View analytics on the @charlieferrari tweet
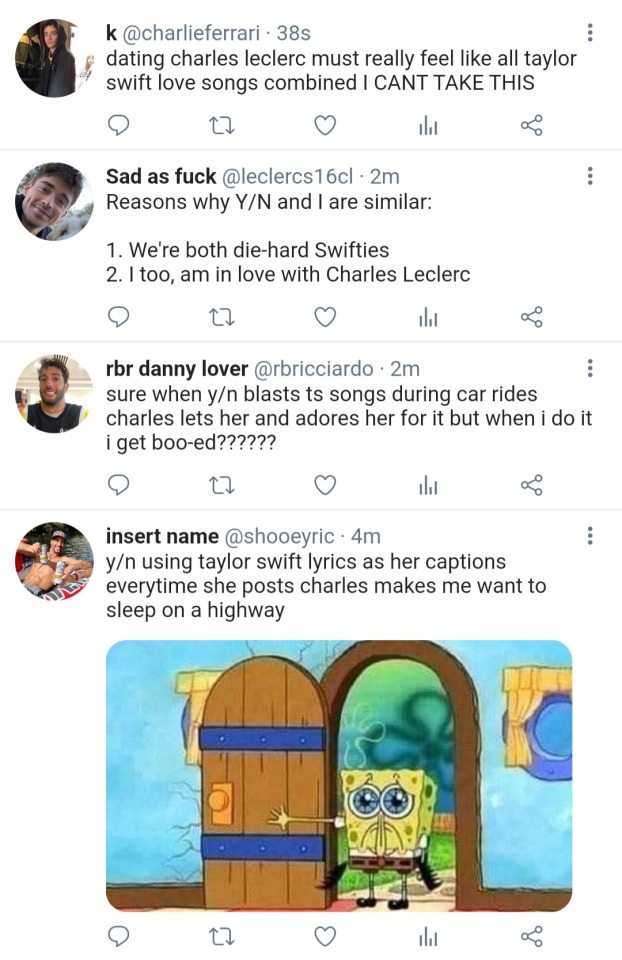622x960 pixels. point(428,125)
